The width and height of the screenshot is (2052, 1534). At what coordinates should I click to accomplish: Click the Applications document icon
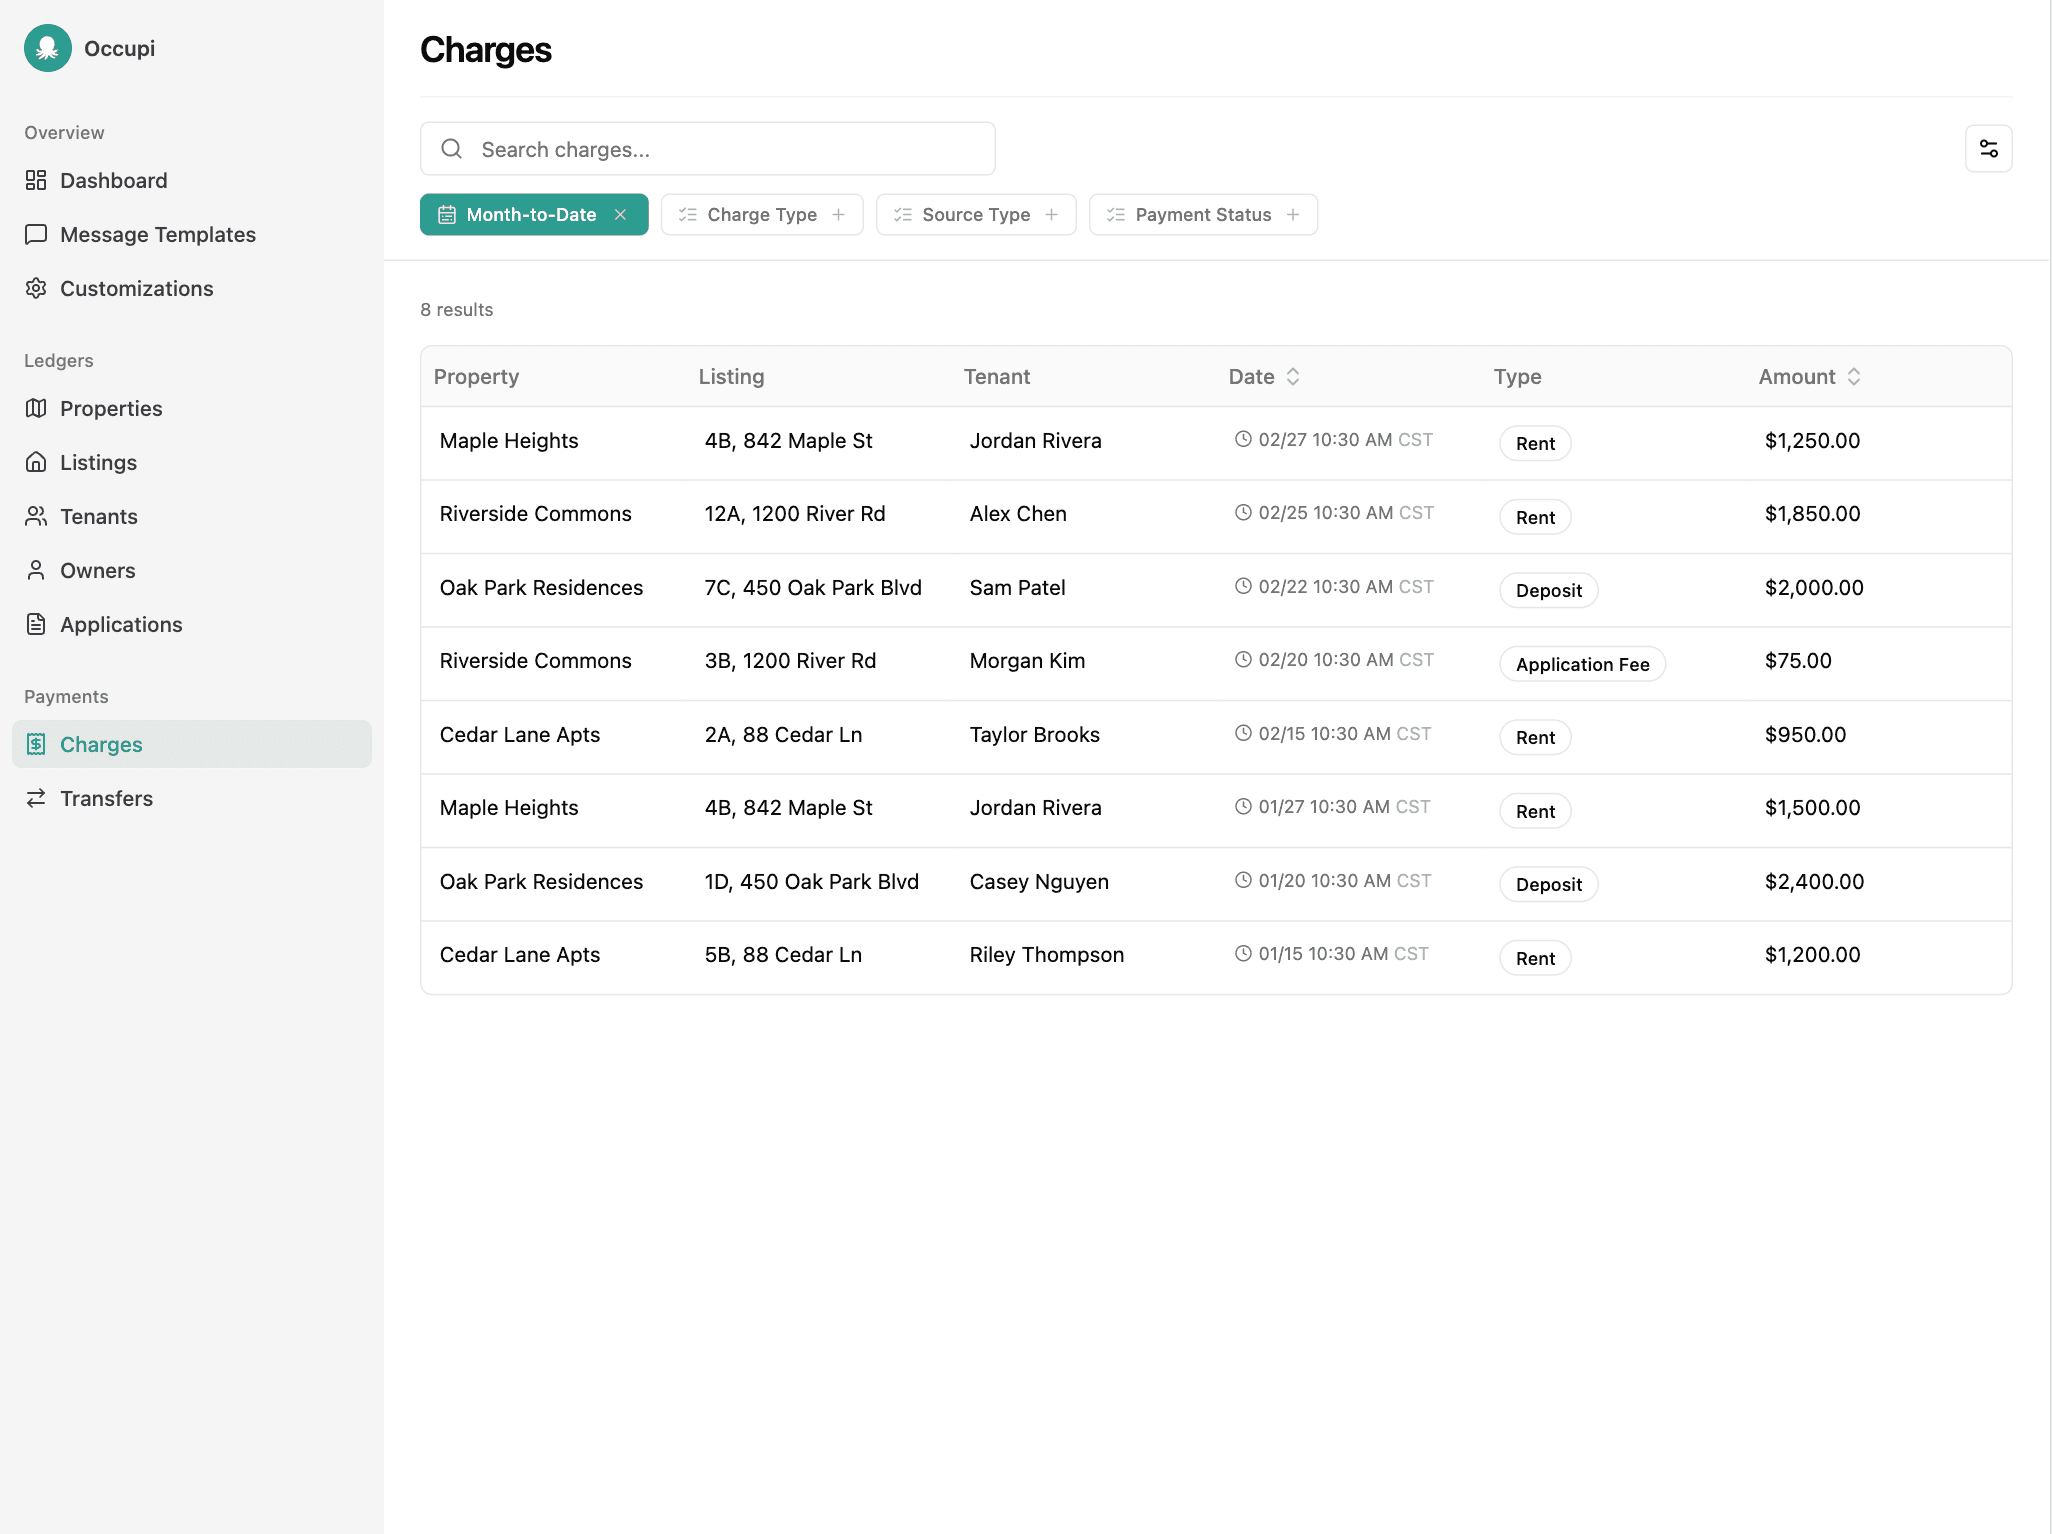point(36,624)
